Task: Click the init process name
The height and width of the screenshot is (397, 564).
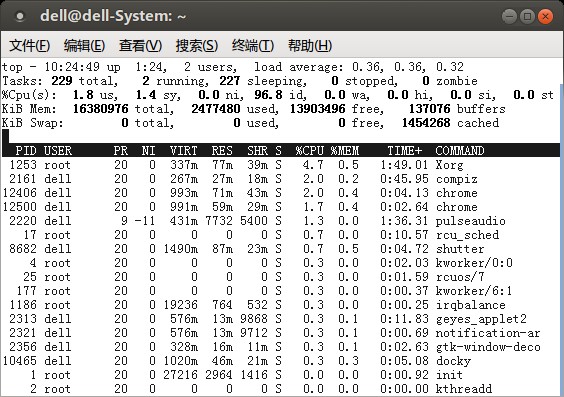Action: coord(450,375)
